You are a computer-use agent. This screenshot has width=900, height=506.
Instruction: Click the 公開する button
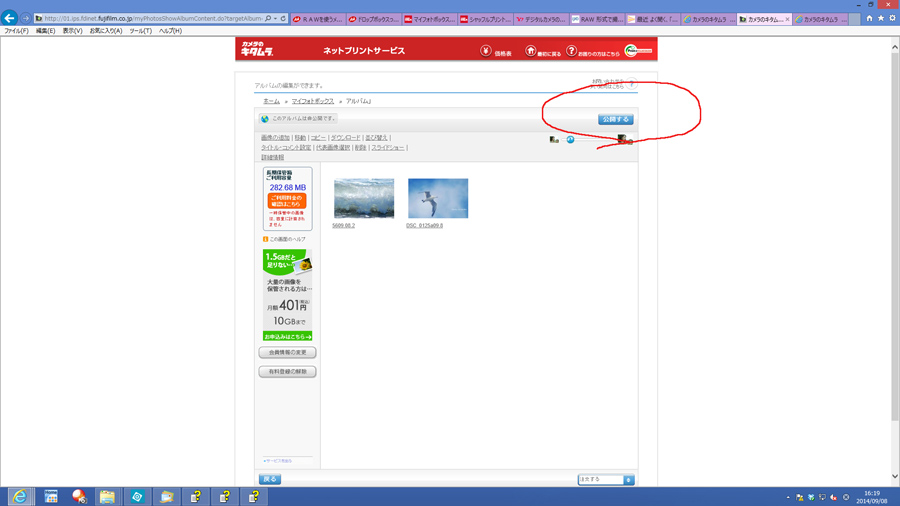615,119
